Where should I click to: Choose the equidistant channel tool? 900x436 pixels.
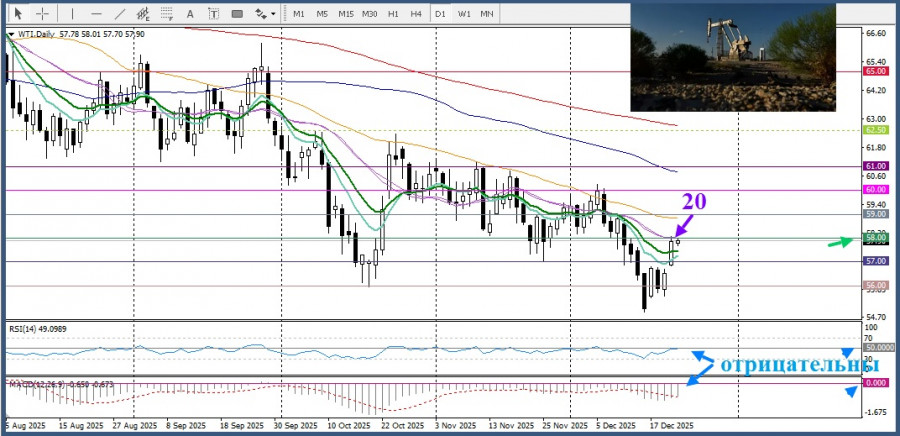click(x=145, y=14)
